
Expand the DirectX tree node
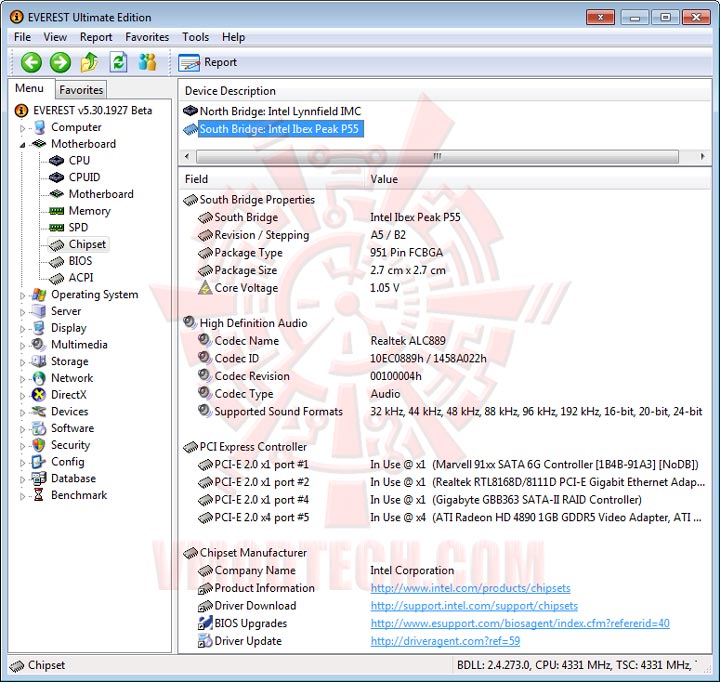[x=22, y=395]
